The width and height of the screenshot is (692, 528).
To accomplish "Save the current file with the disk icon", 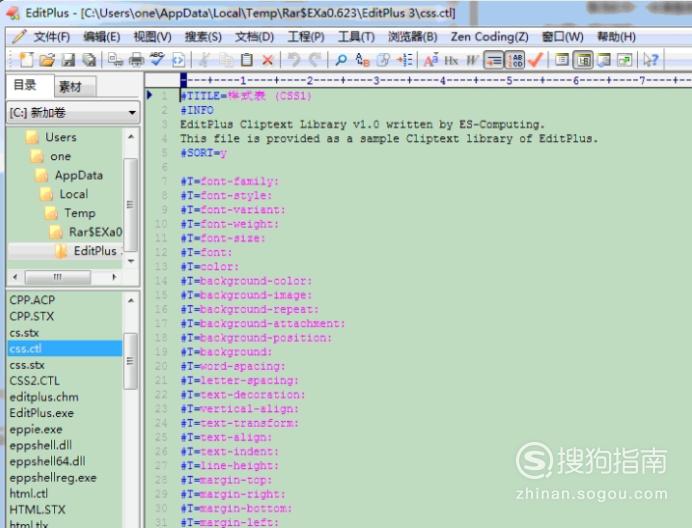I will click(68, 60).
